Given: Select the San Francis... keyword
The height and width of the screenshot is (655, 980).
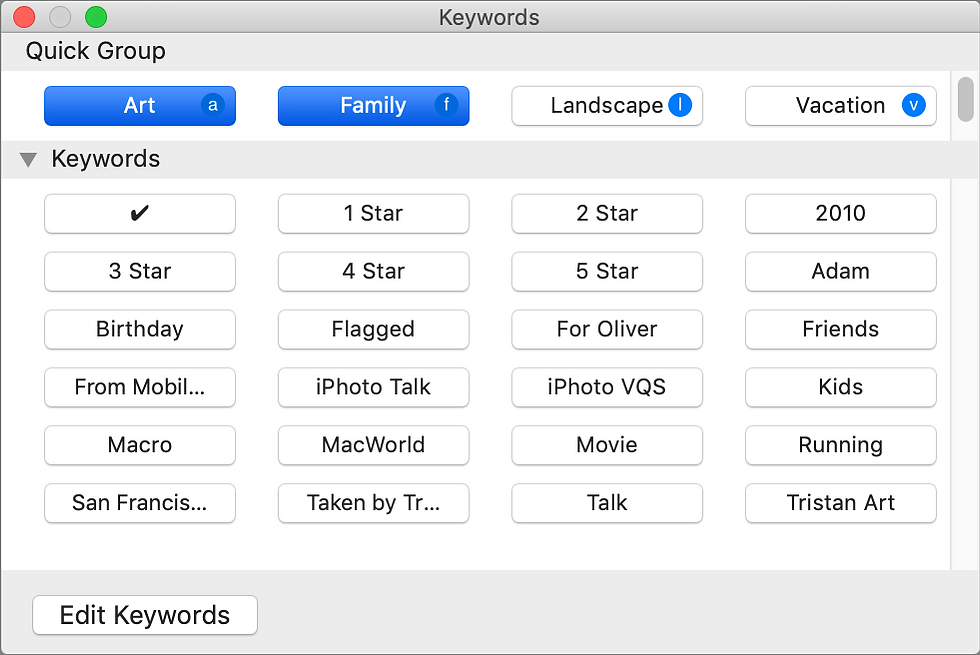Looking at the screenshot, I should point(140,503).
